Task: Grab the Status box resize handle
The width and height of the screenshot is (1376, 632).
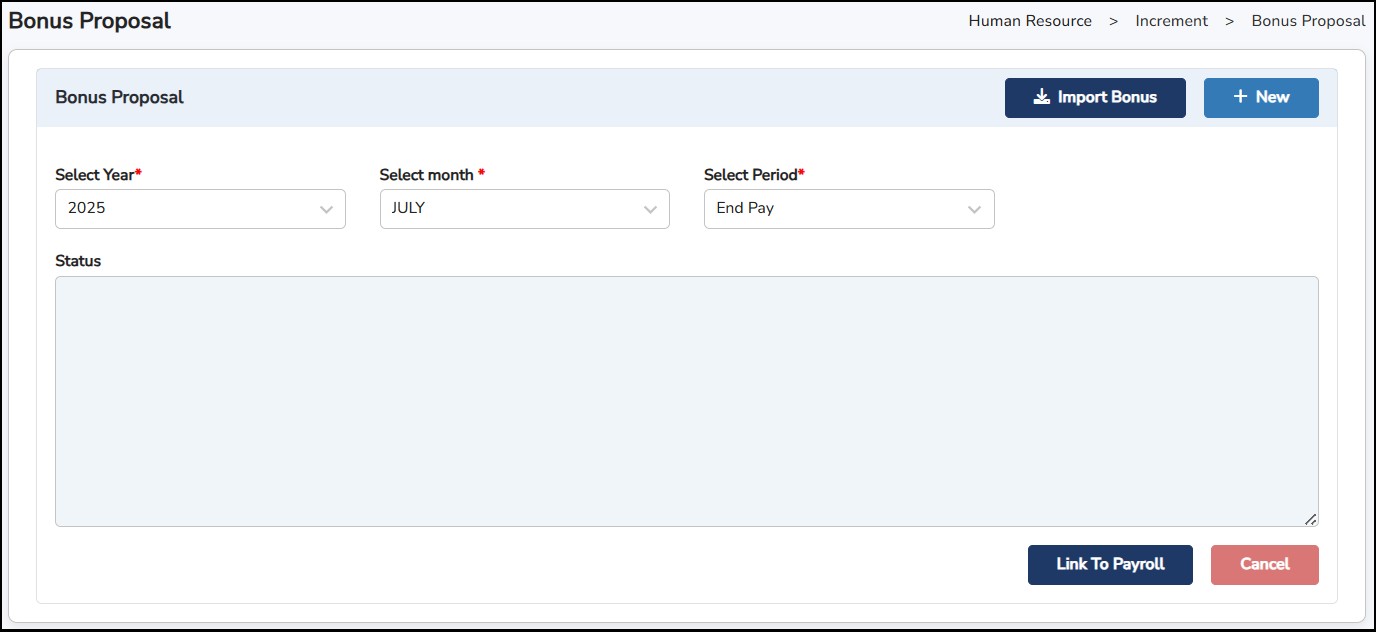Action: click(x=1310, y=519)
